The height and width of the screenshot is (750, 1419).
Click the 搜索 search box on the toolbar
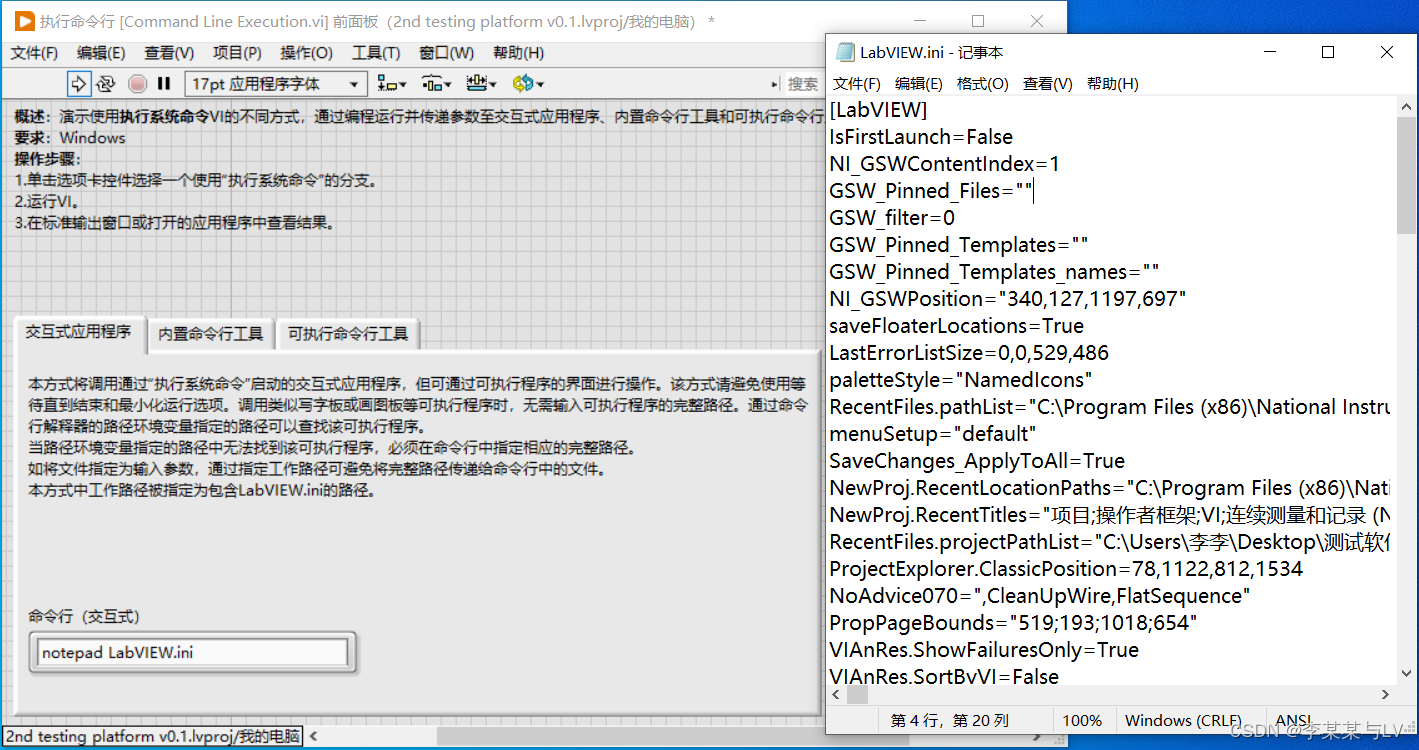tap(801, 83)
